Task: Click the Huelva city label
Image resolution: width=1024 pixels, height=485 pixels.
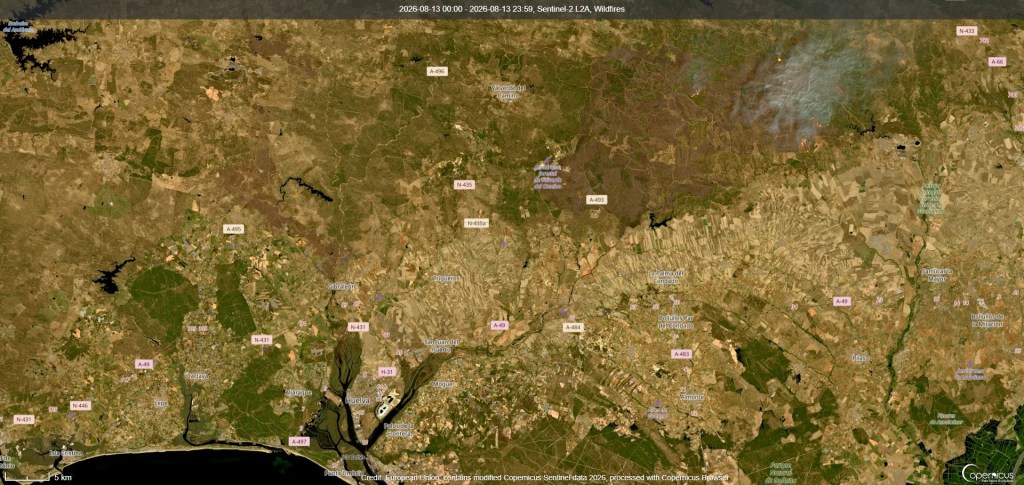Action: click(357, 400)
